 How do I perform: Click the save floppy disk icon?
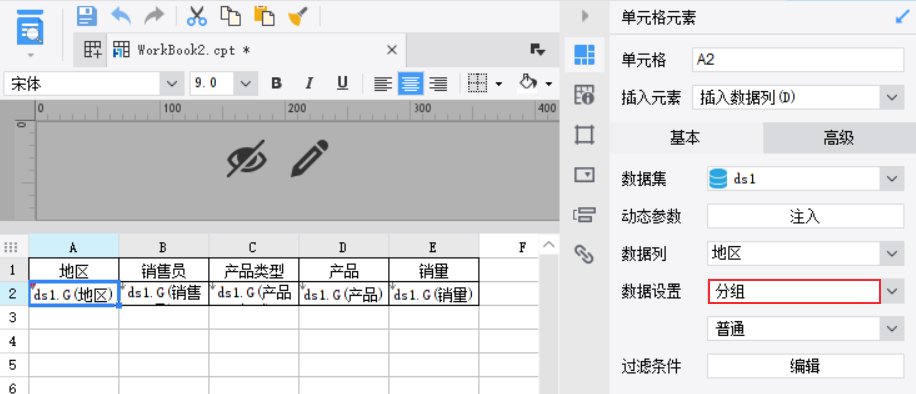click(x=87, y=16)
